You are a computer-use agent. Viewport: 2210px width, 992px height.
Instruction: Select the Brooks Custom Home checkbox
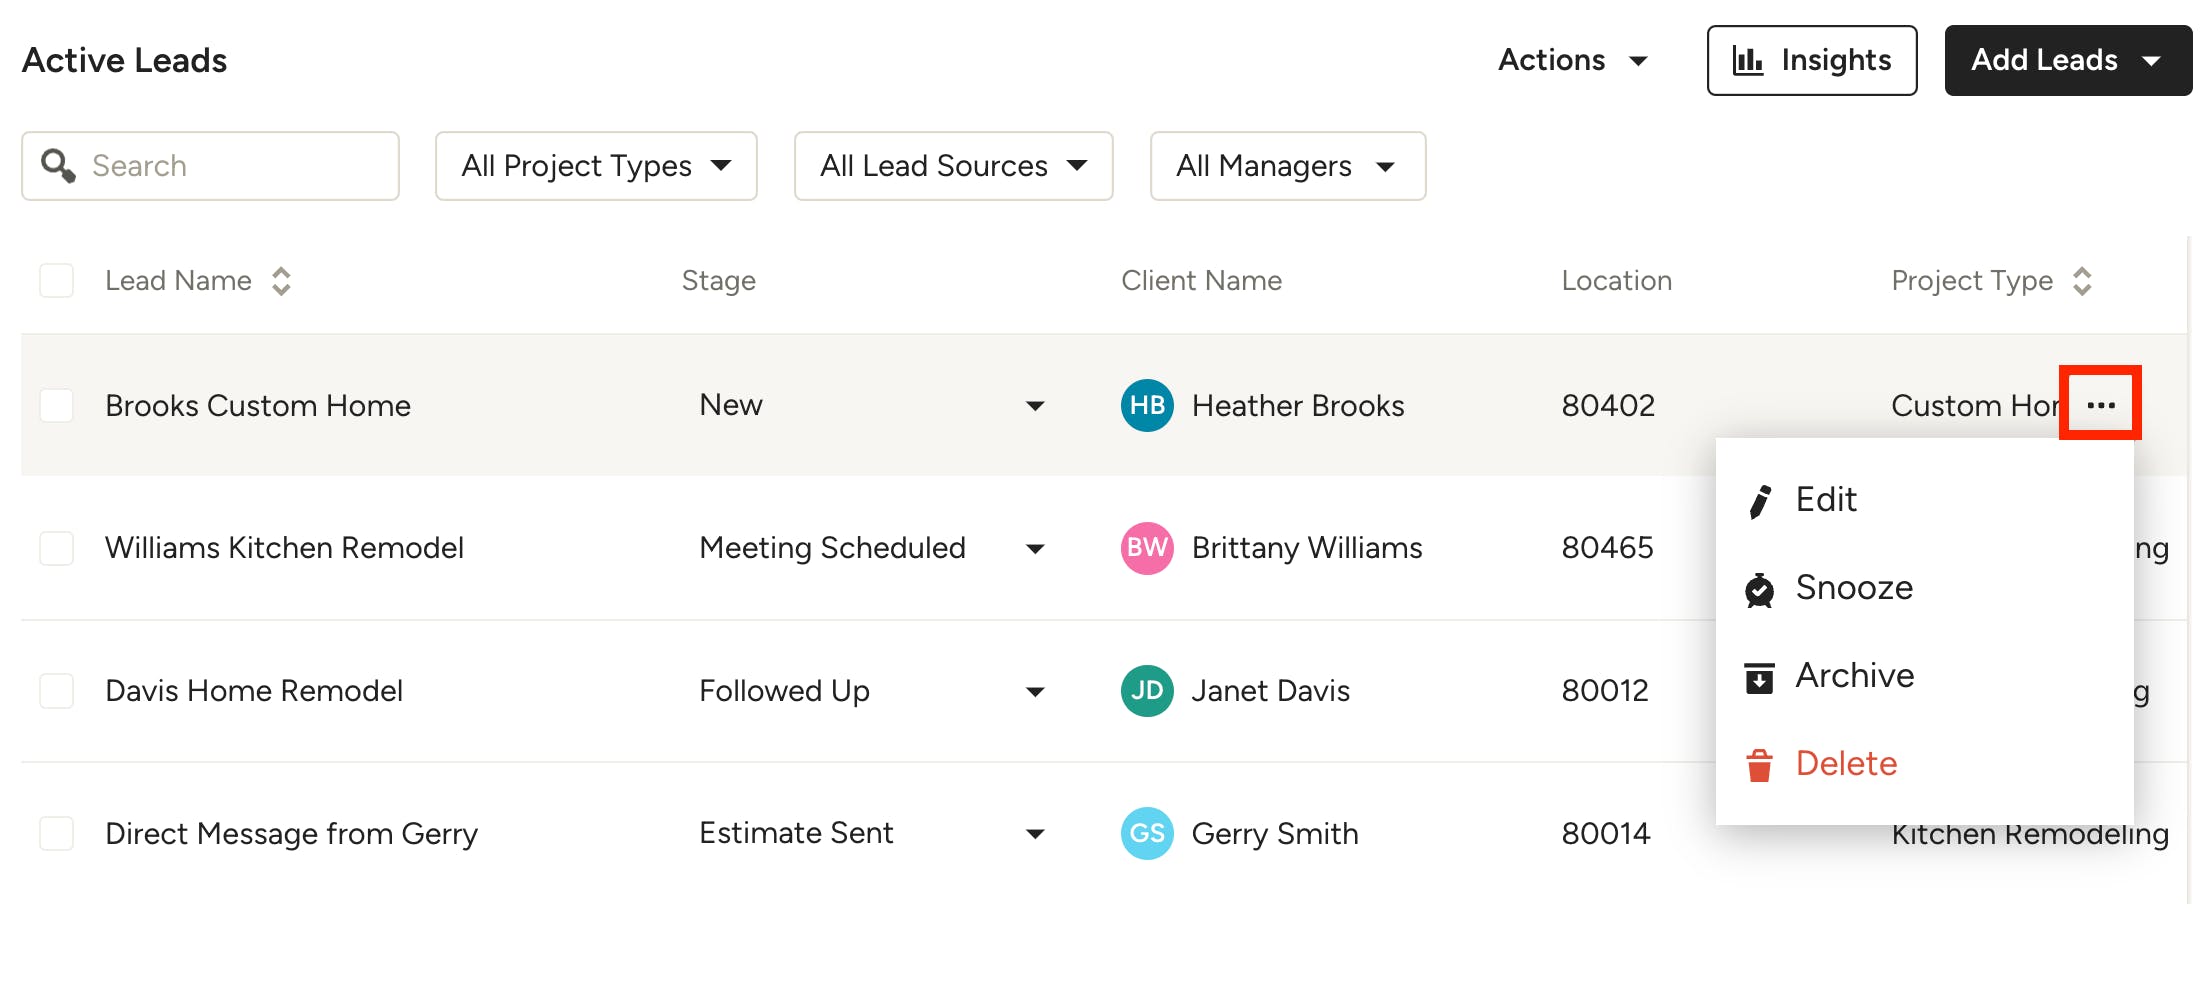pyautogui.click(x=57, y=405)
